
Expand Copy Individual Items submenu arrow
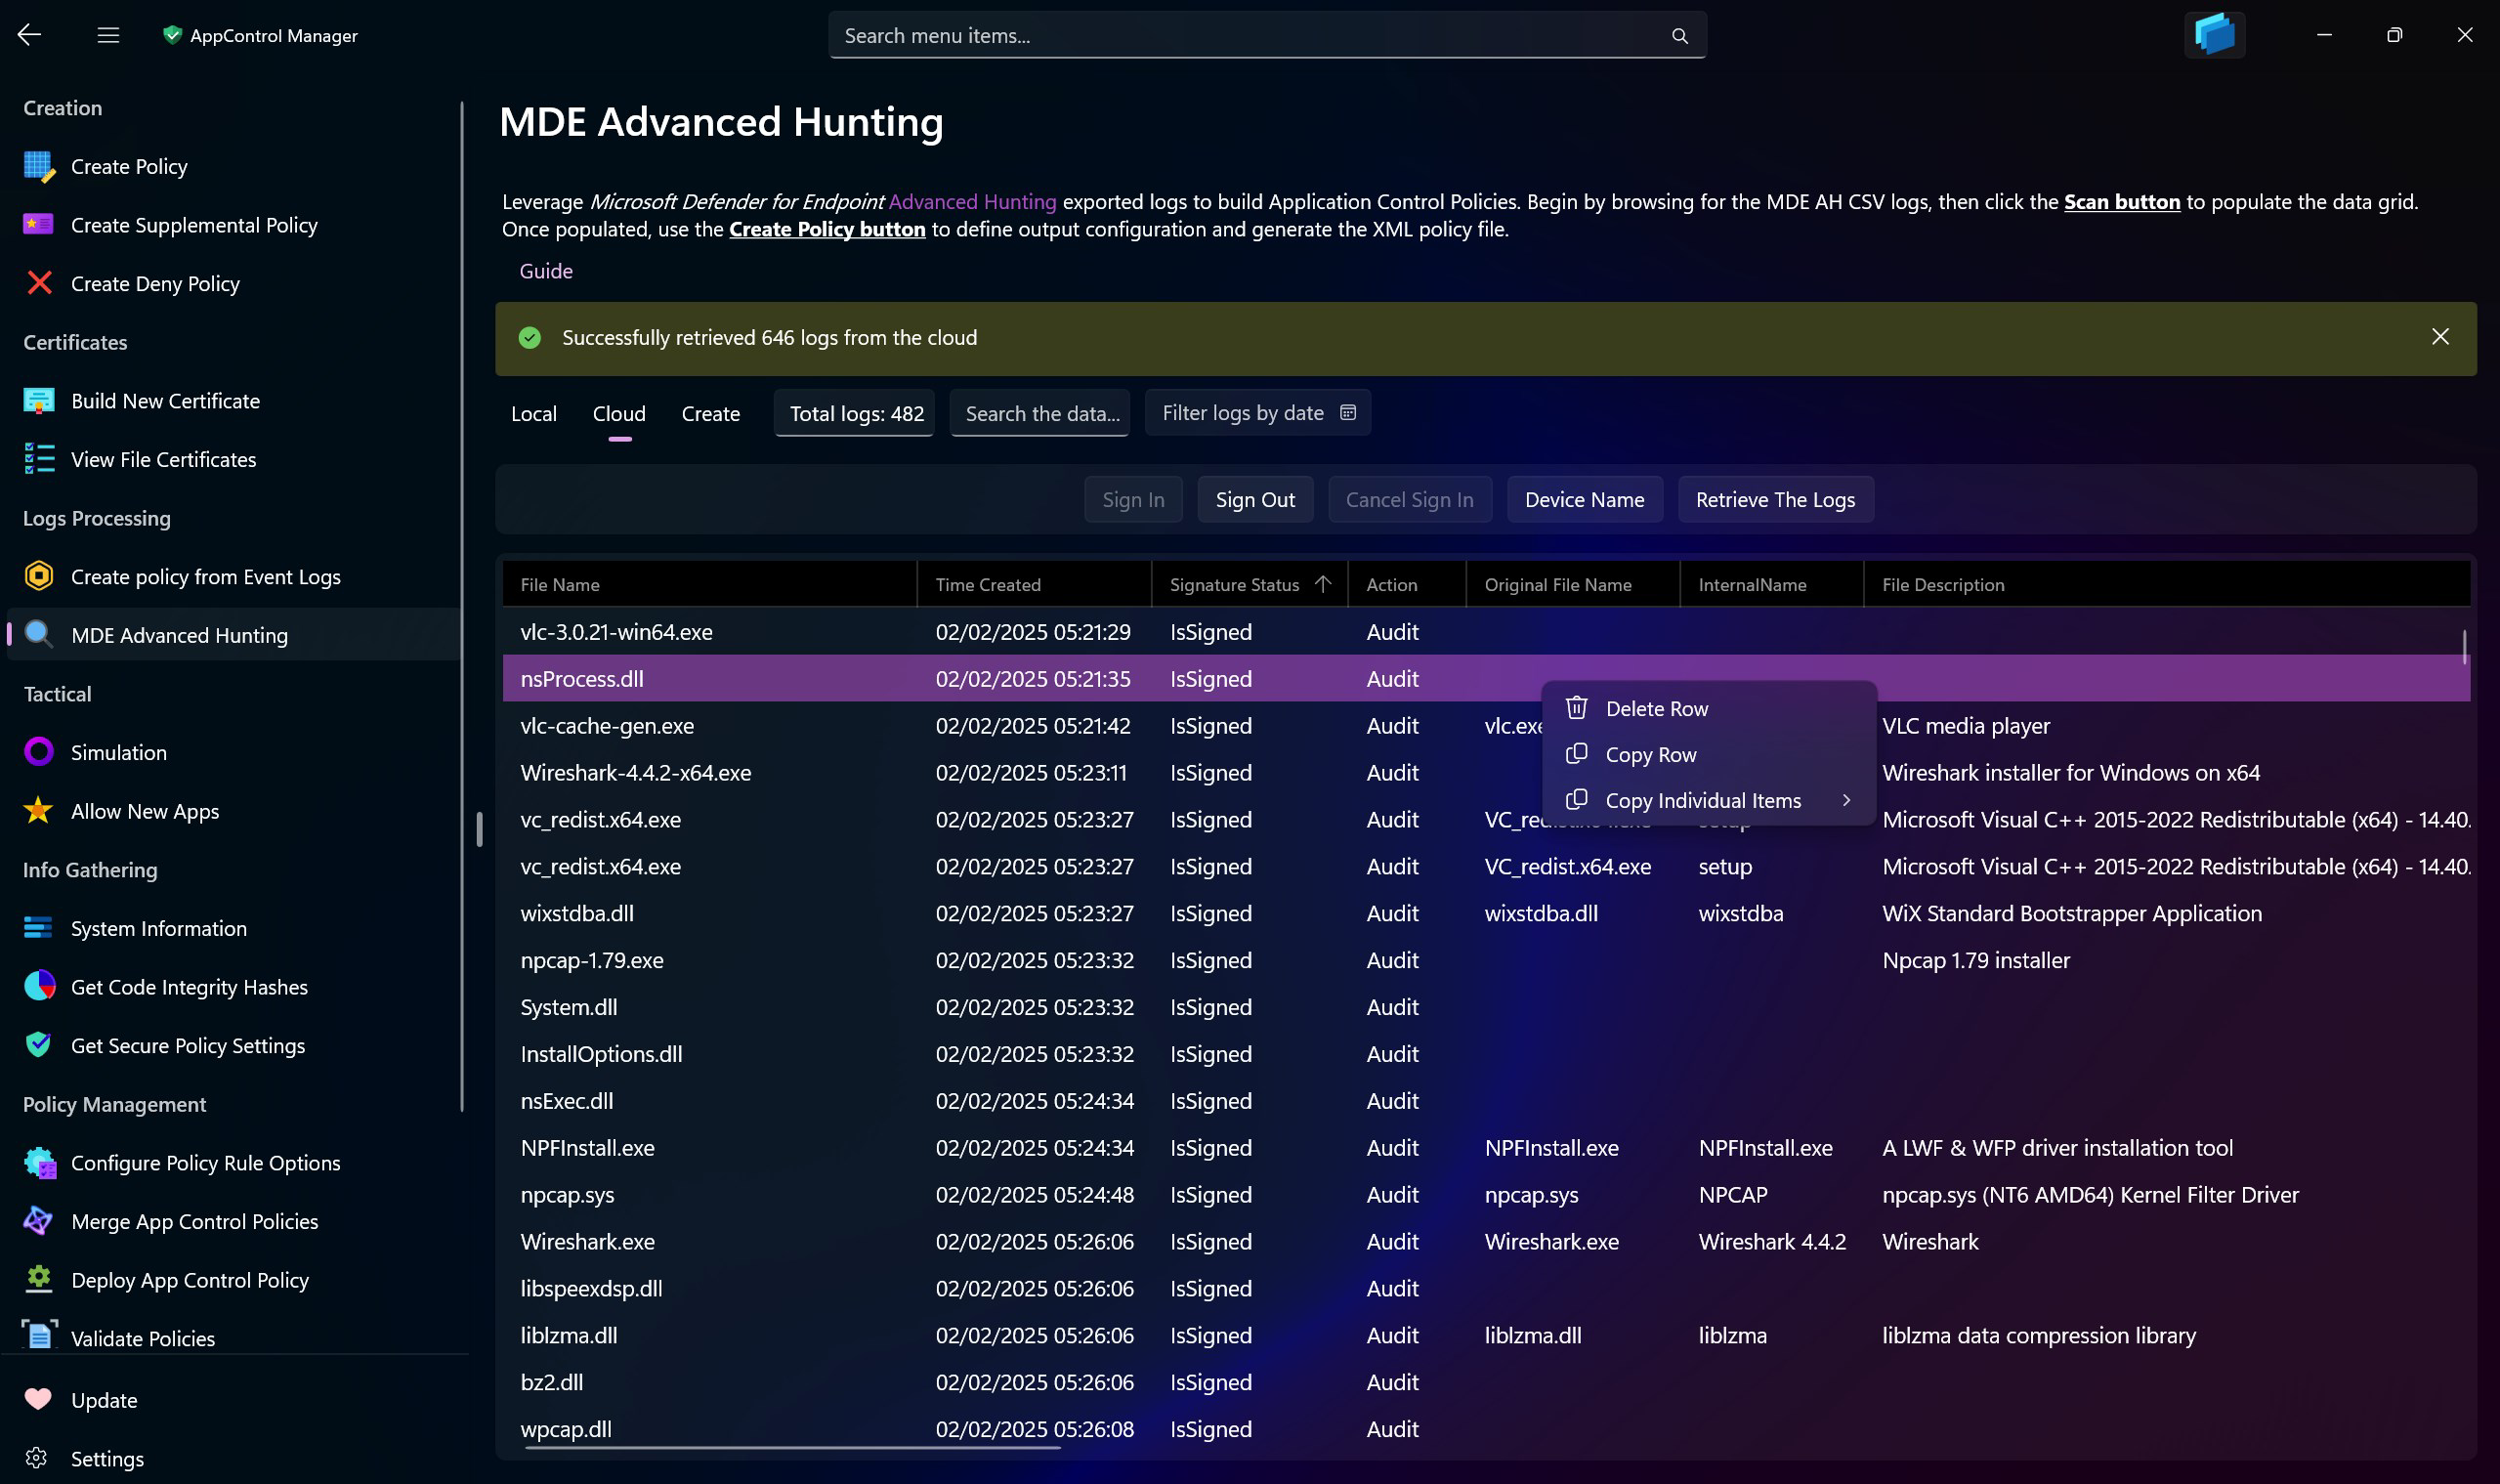(1846, 800)
